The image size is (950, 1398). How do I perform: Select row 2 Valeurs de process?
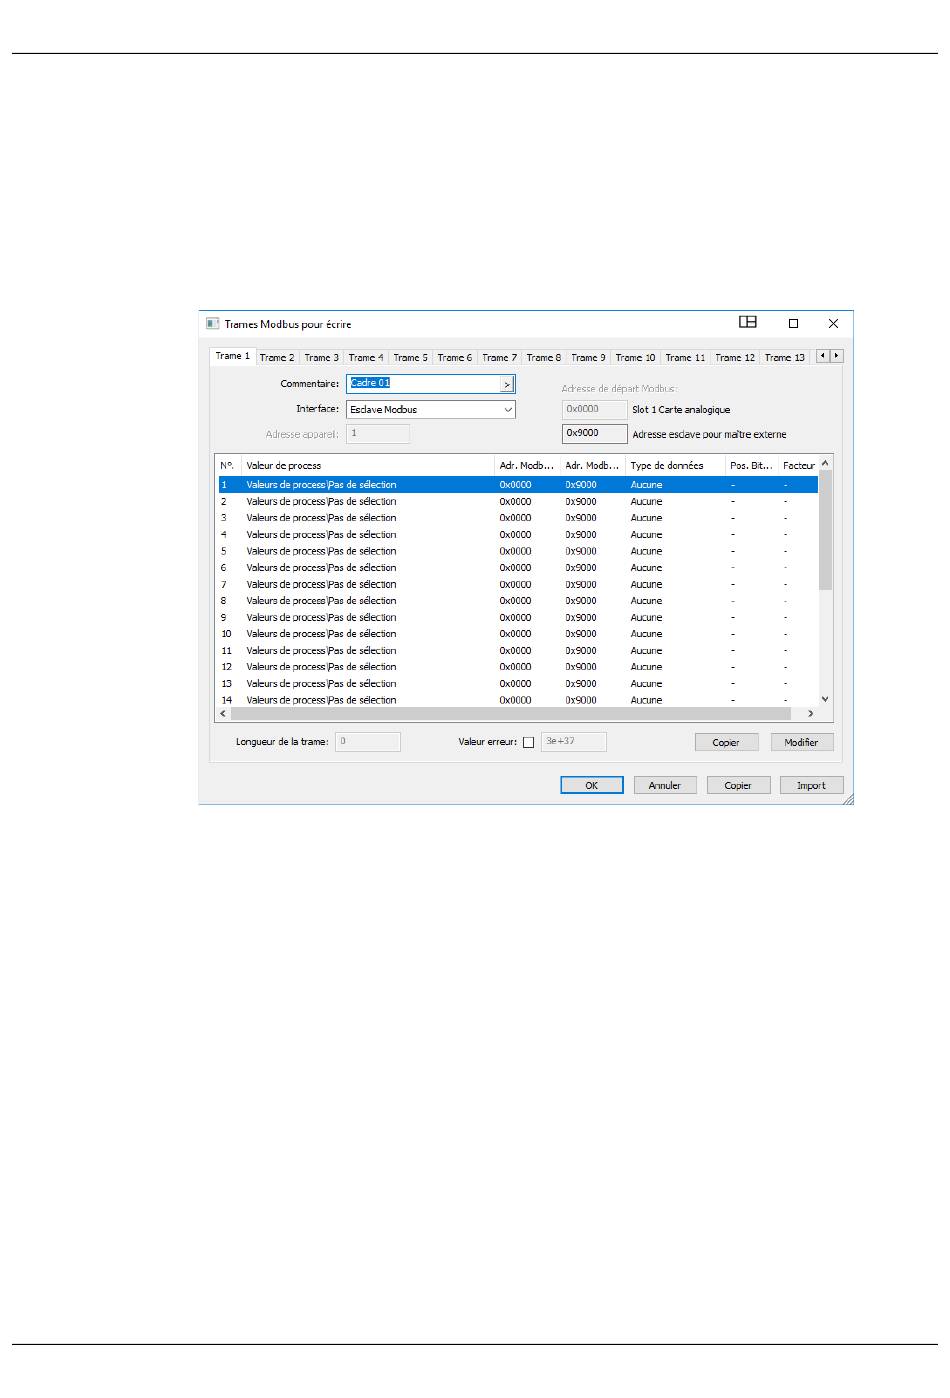(x=518, y=501)
